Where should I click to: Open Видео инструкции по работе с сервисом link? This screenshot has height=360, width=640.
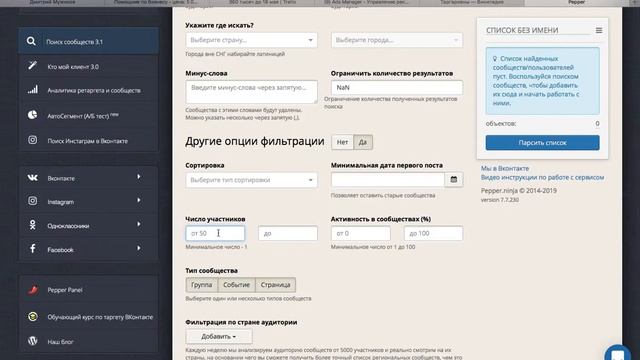[x=542, y=177]
